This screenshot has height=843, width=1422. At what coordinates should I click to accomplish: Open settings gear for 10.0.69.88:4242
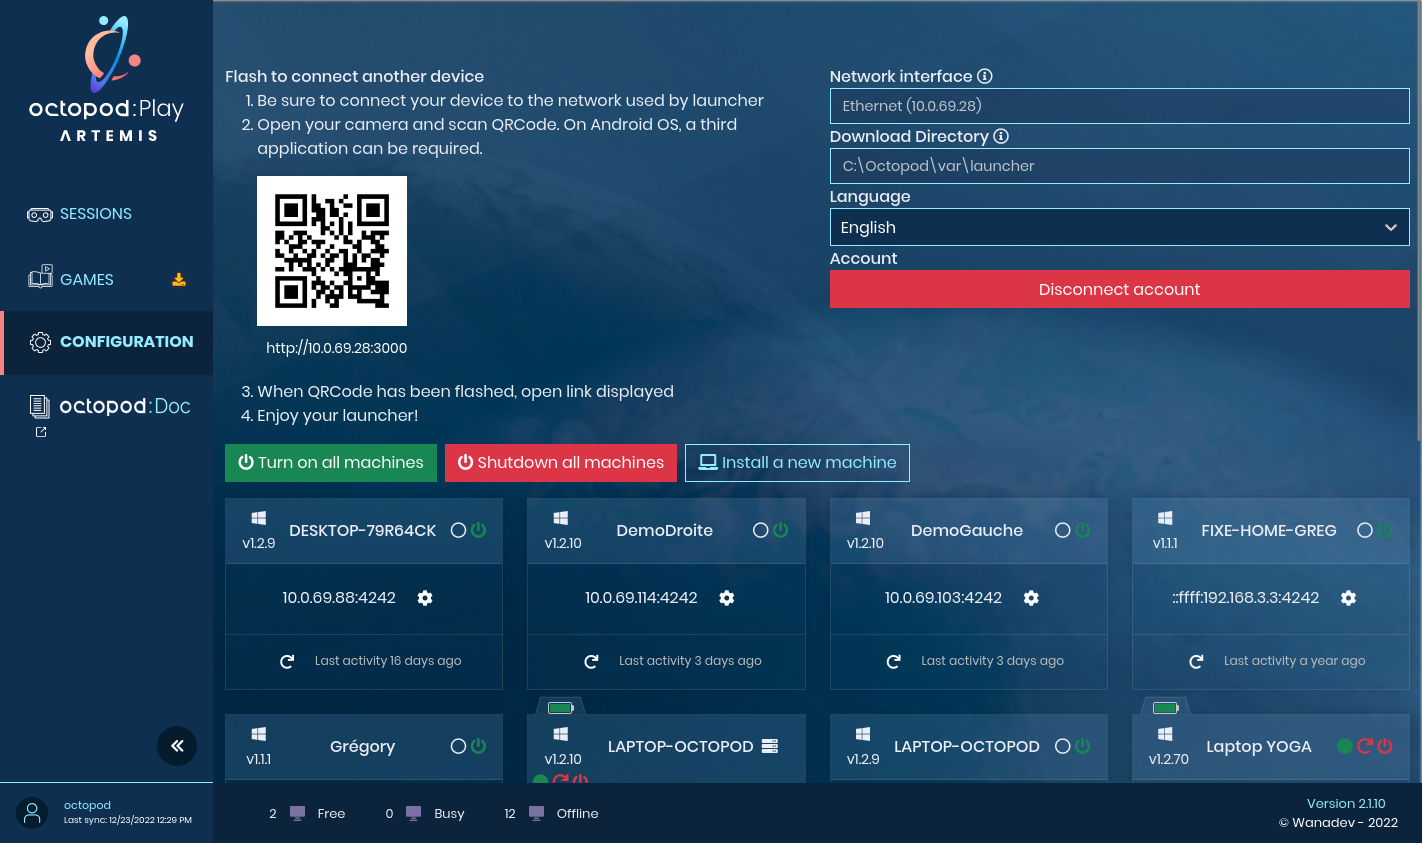[x=425, y=598]
